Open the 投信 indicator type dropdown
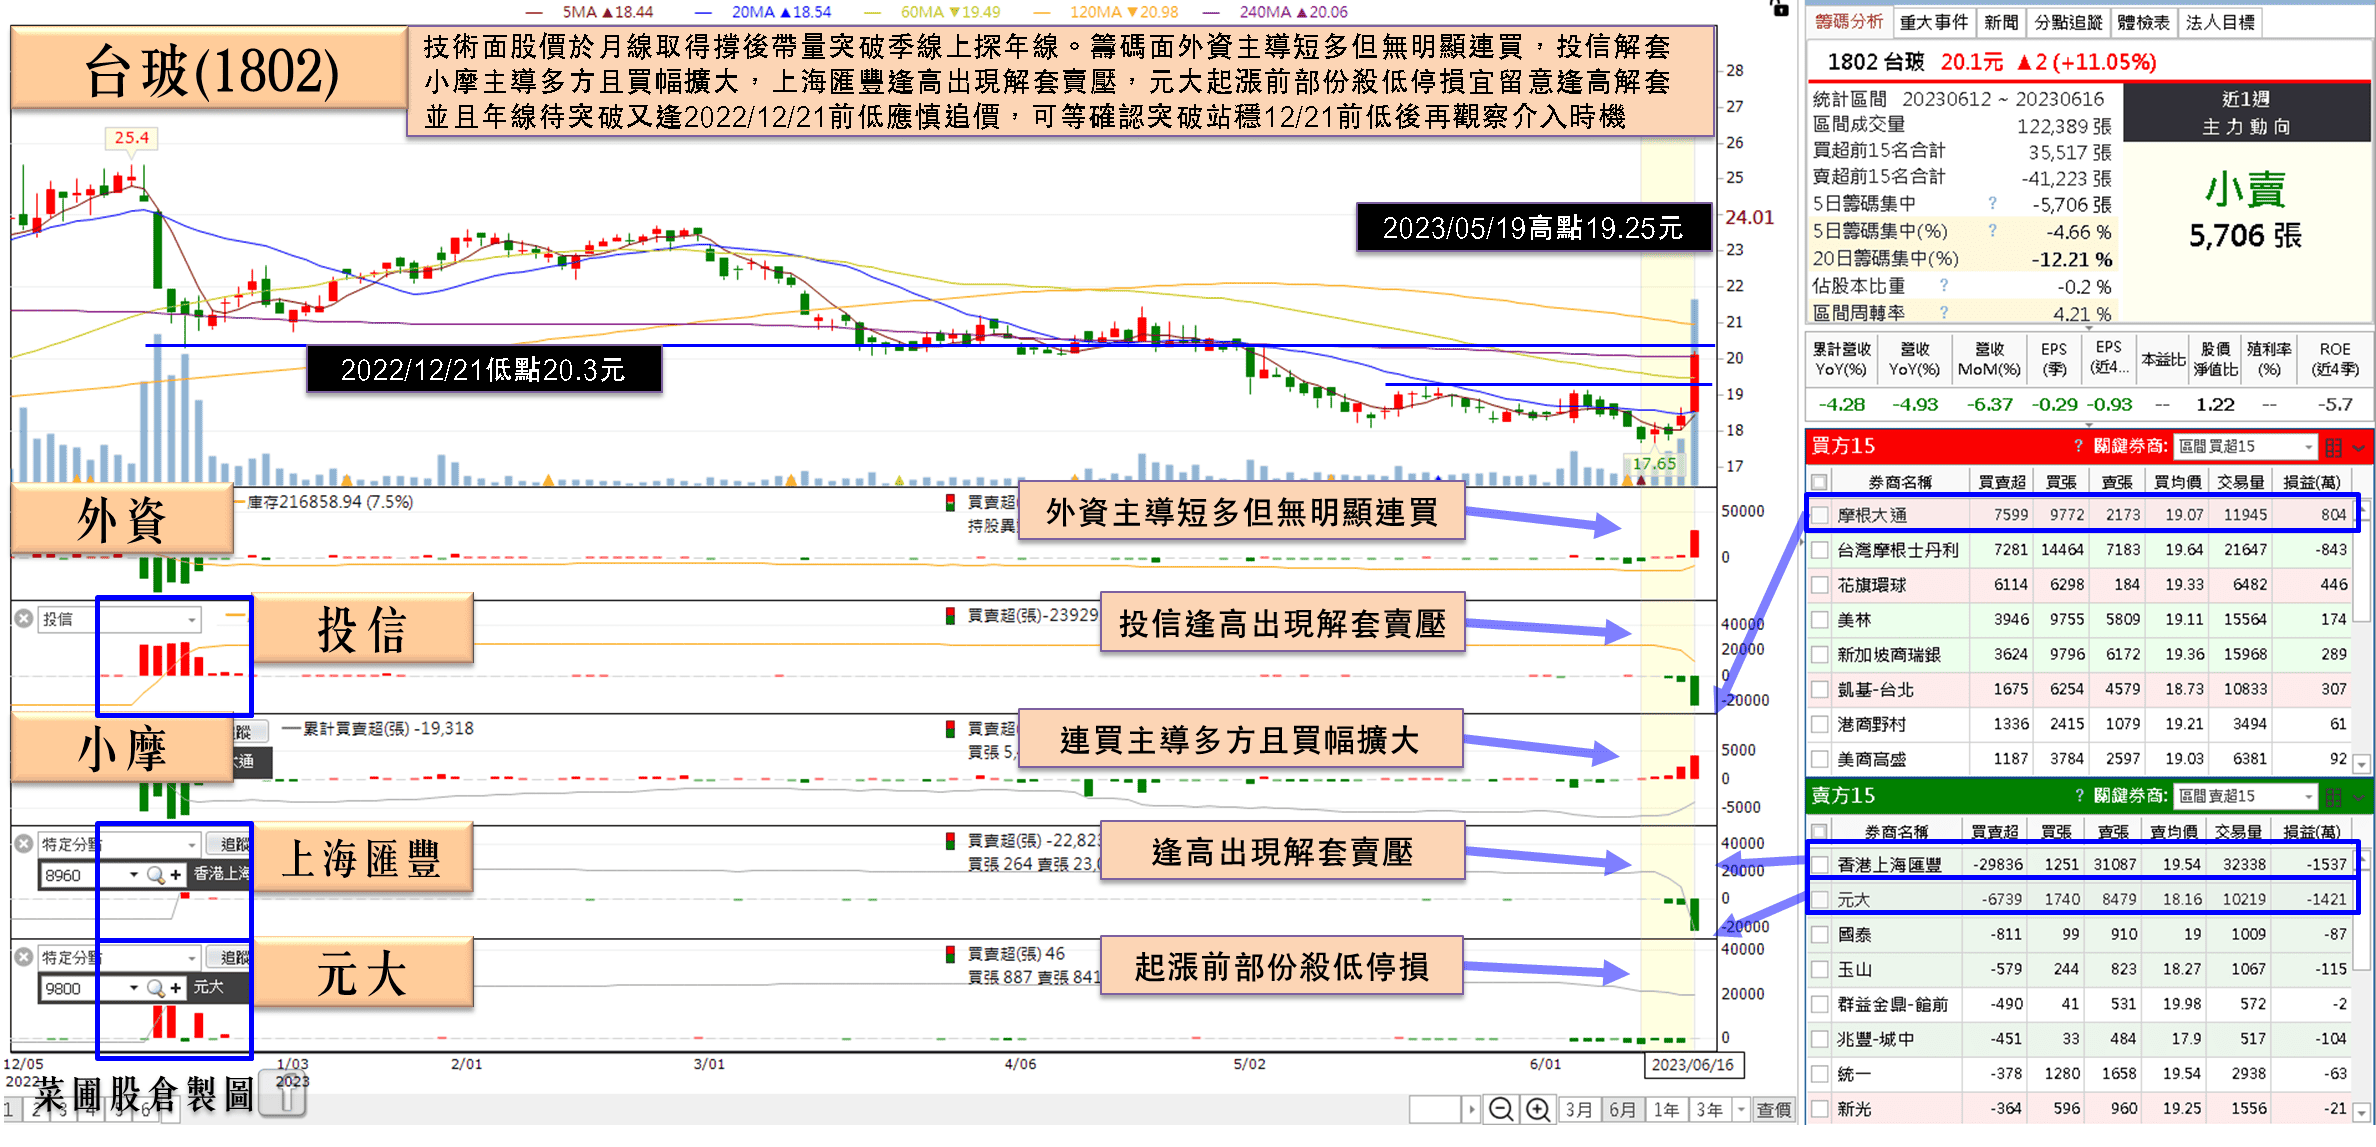 tap(120, 620)
